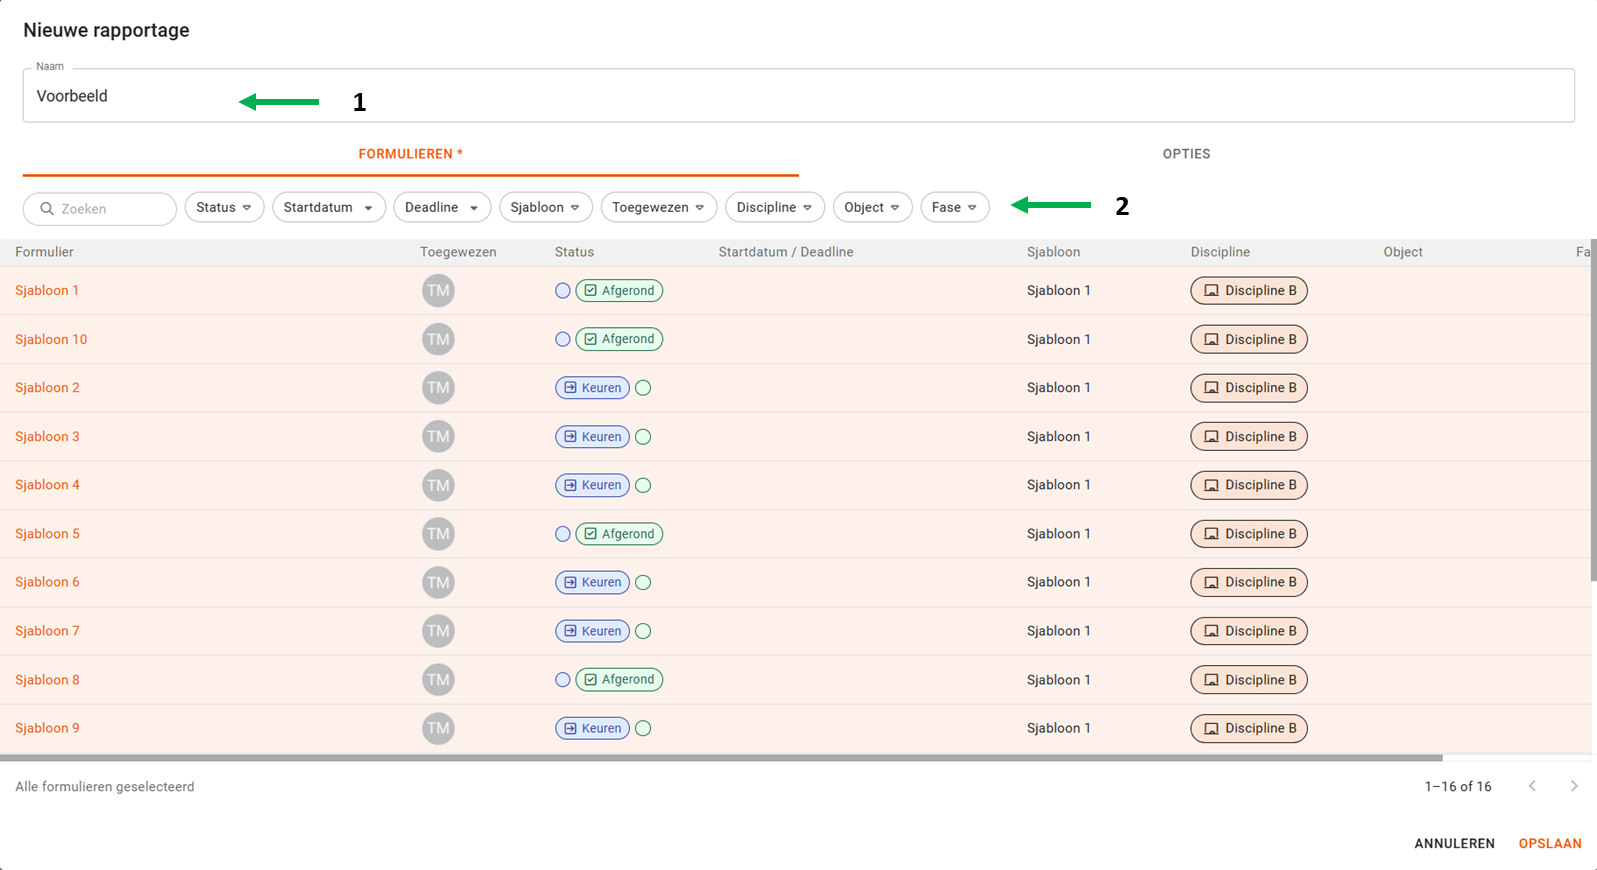This screenshot has height=870, width=1597.
Task: Click the horizontal scrollbar below the table
Action: [x=720, y=758]
